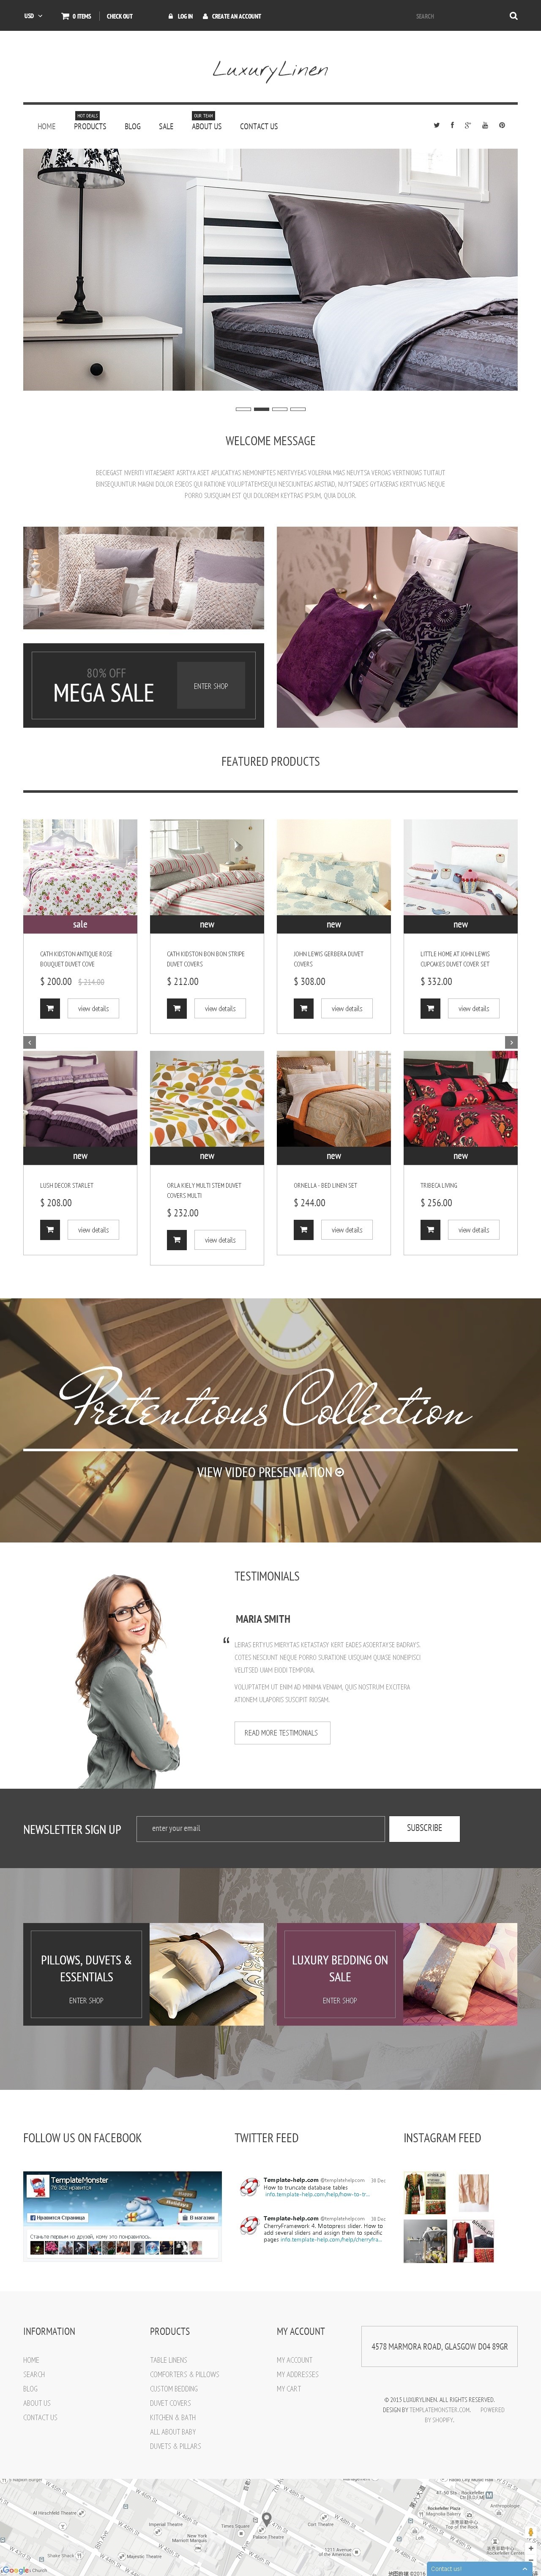Screen dimensions: 541x2576
Task: Click the Enter Shop Mega Sale button
Action: (211, 686)
